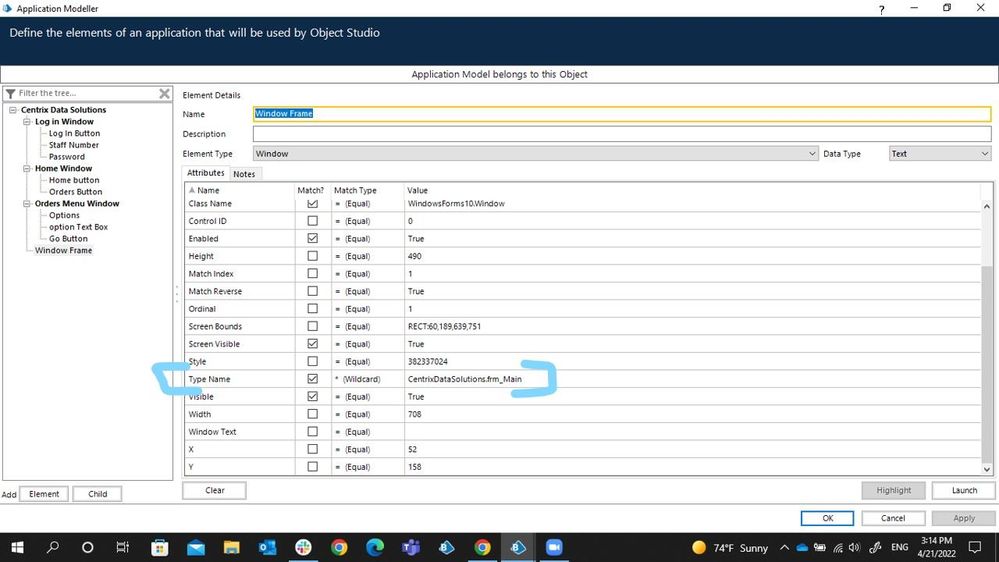The width and height of the screenshot is (999, 562).
Task: Click the Launch button
Action: (x=964, y=490)
